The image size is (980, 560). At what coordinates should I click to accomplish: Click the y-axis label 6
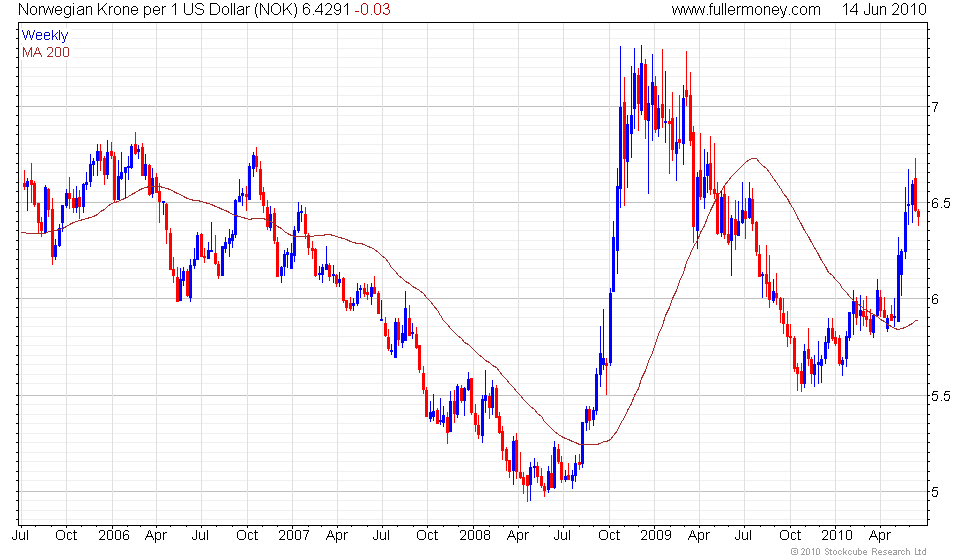(935, 299)
